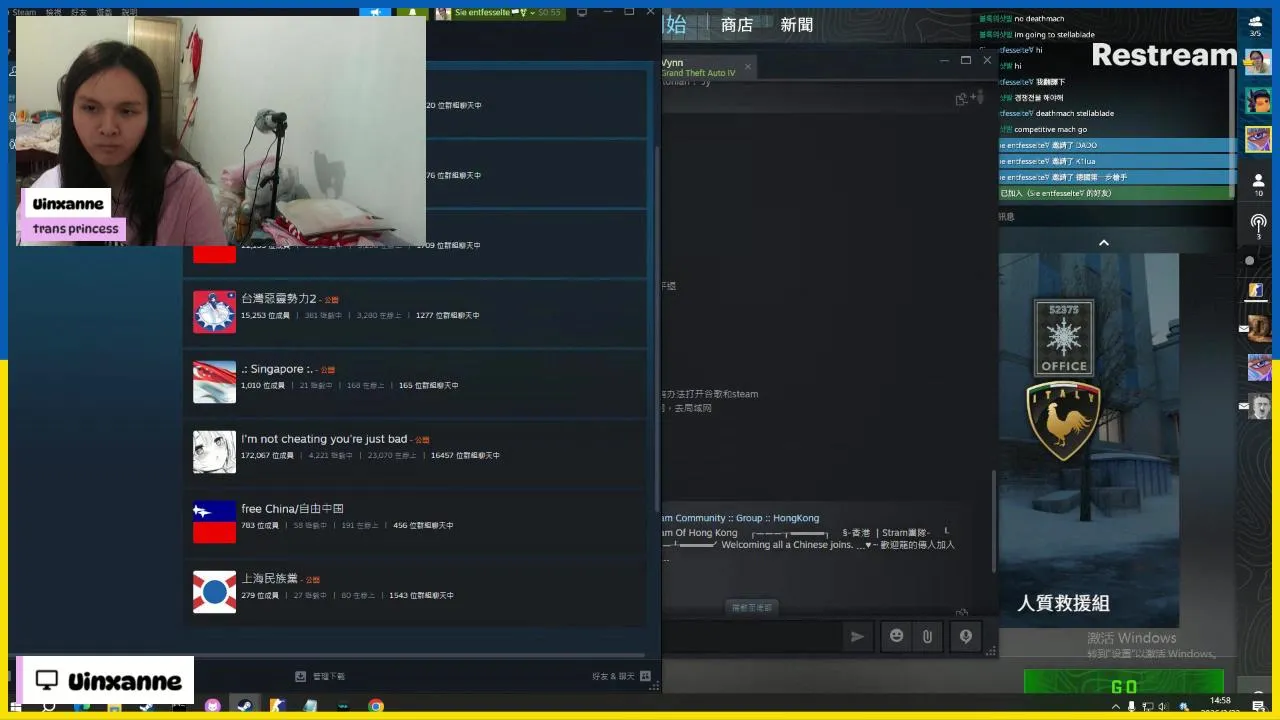Open the Steam announcements megaphone icon
This screenshot has width=1280, height=720.
coord(375,12)
